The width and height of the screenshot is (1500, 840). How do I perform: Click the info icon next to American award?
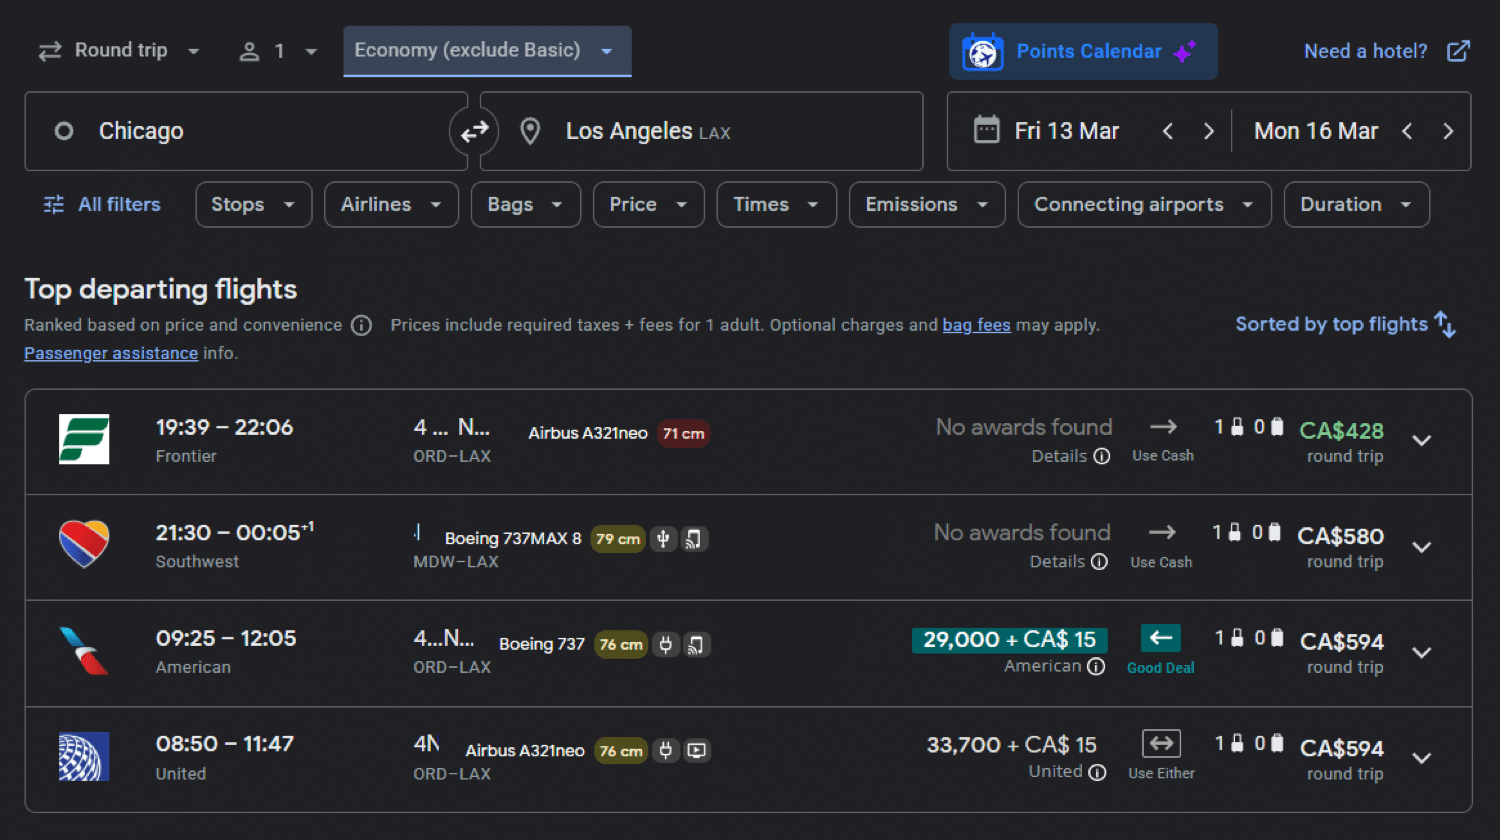[x=1096, y=667]
